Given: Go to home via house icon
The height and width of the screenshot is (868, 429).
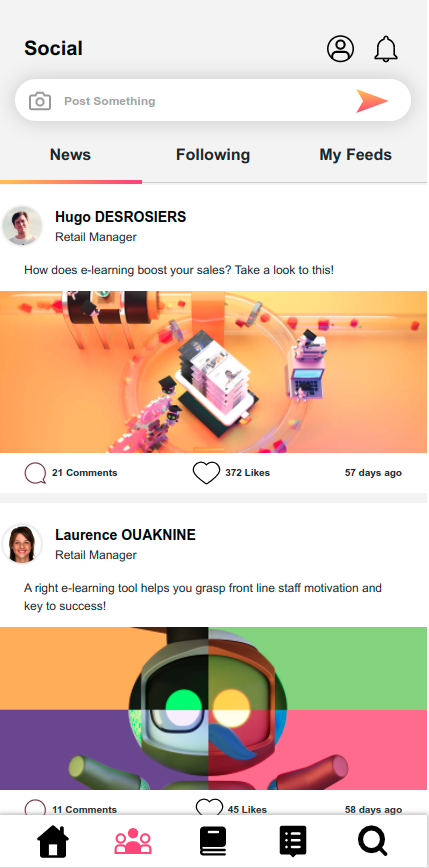Looking at the screenshot, I should (x=53, y=841).
